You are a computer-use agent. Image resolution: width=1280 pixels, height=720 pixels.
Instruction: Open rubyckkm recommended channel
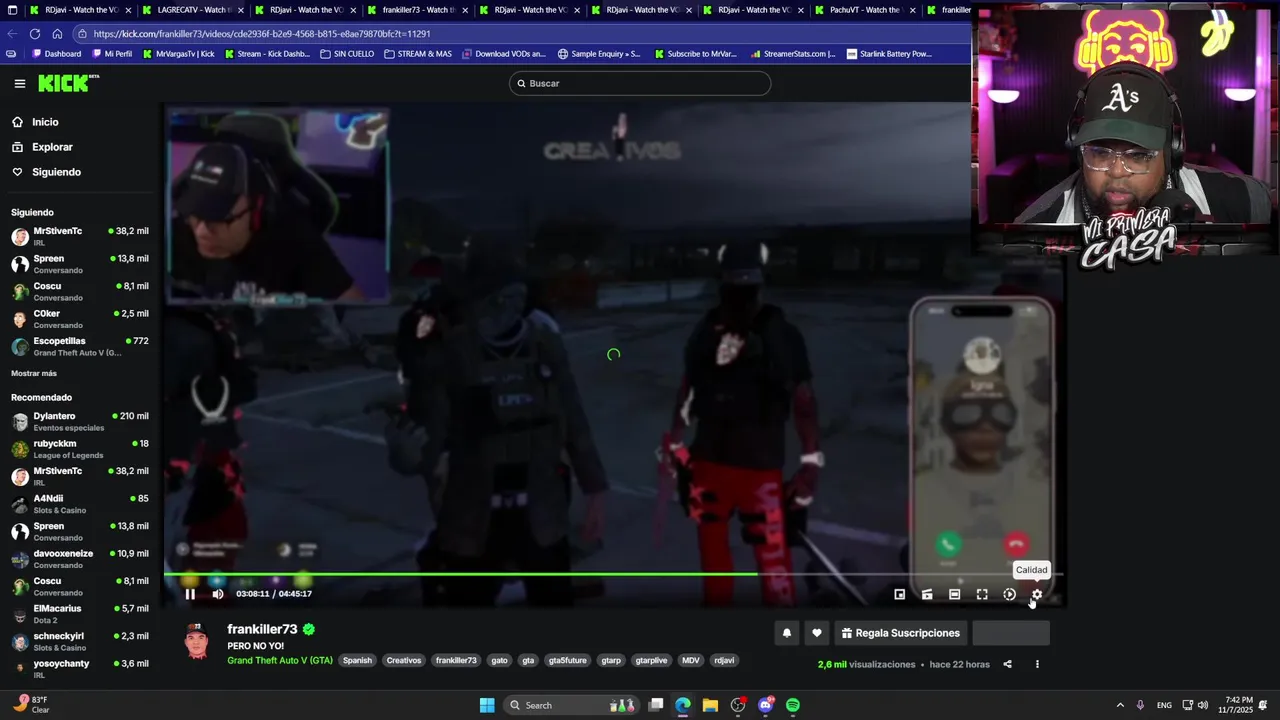coord(80,449)
